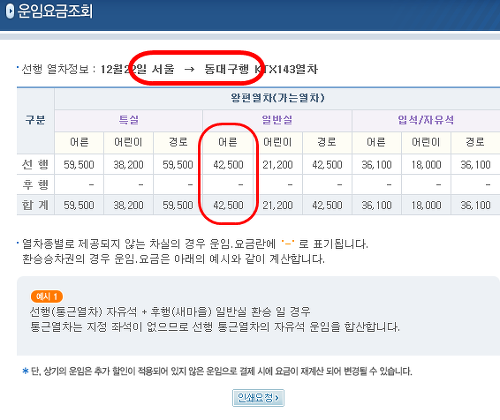This screenshot has width=500, height=420.
Task: Select 선행 row 특실 어린이 fare 38,200
Action: pyautogui.click(x=128, y=165)
